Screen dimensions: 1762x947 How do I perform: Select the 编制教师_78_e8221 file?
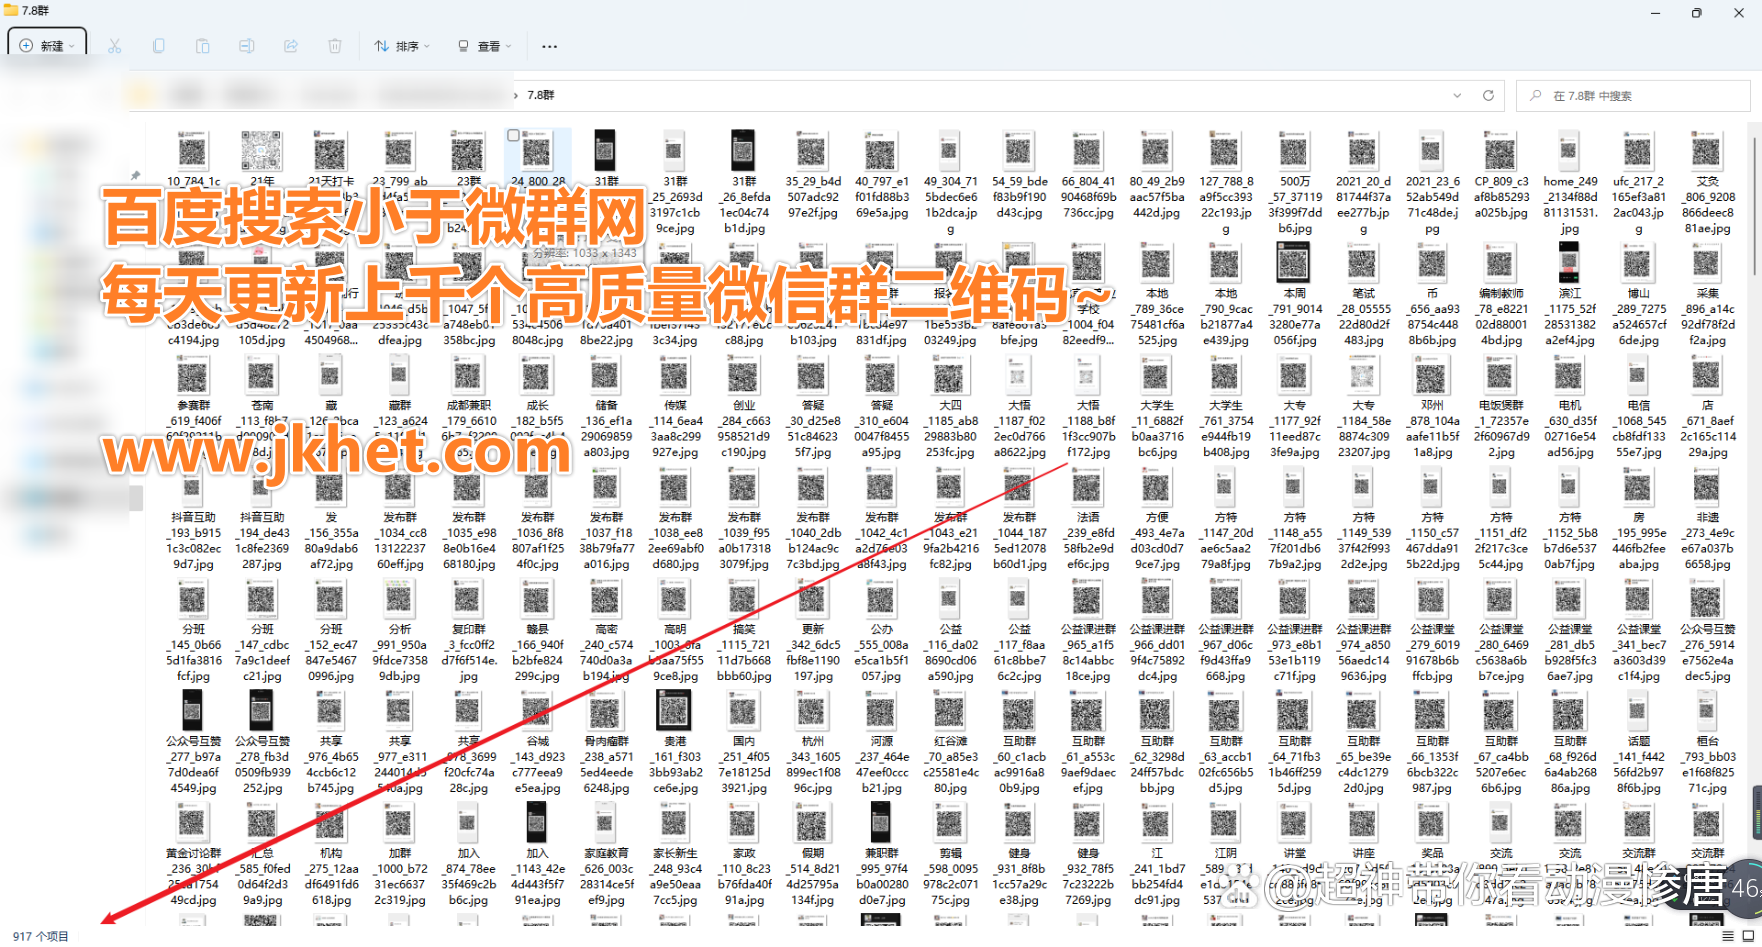1501,294
